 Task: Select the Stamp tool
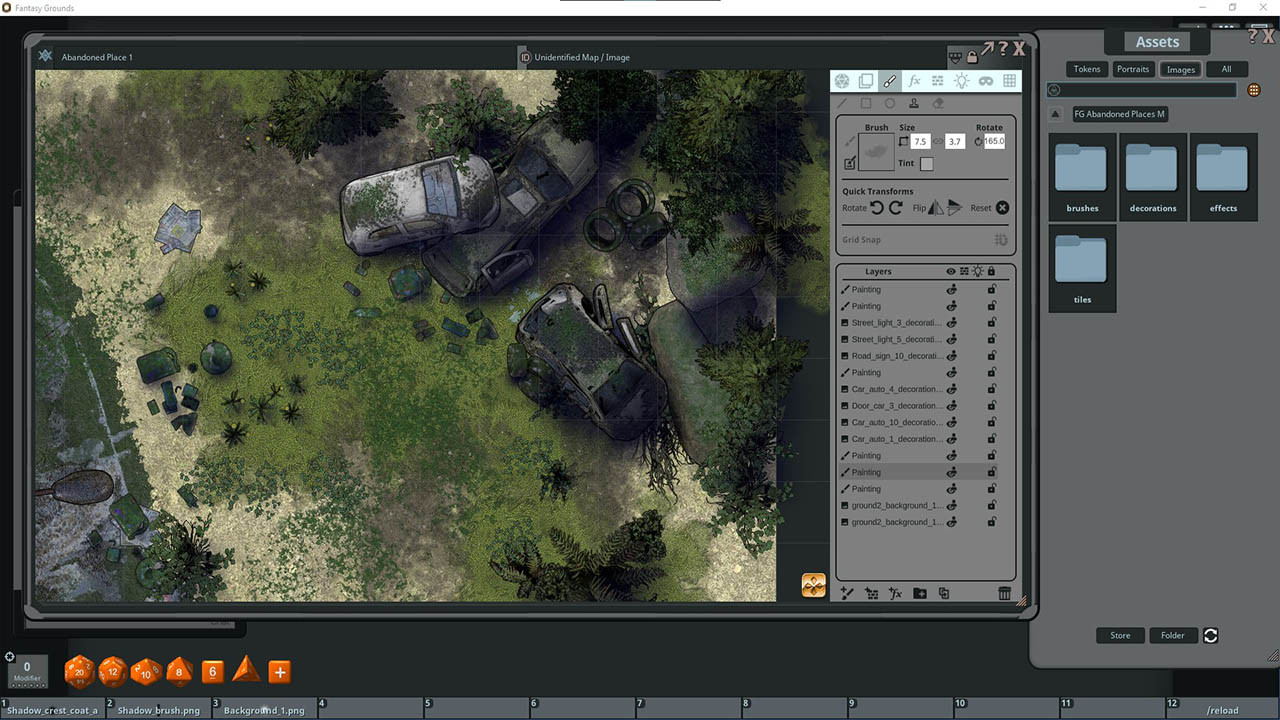(913, 103)
